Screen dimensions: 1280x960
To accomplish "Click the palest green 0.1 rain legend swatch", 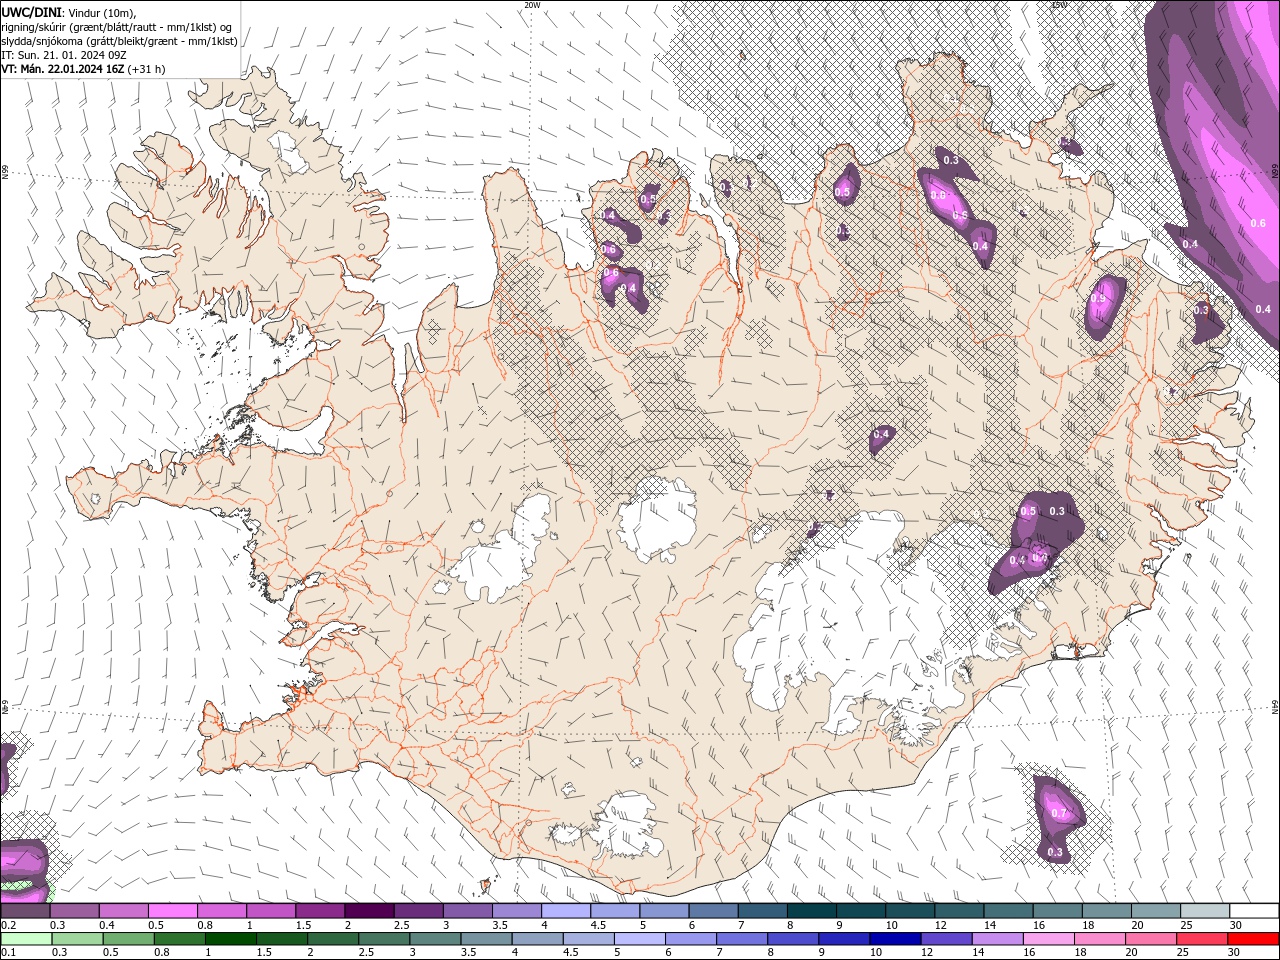I will coord(26,939).
